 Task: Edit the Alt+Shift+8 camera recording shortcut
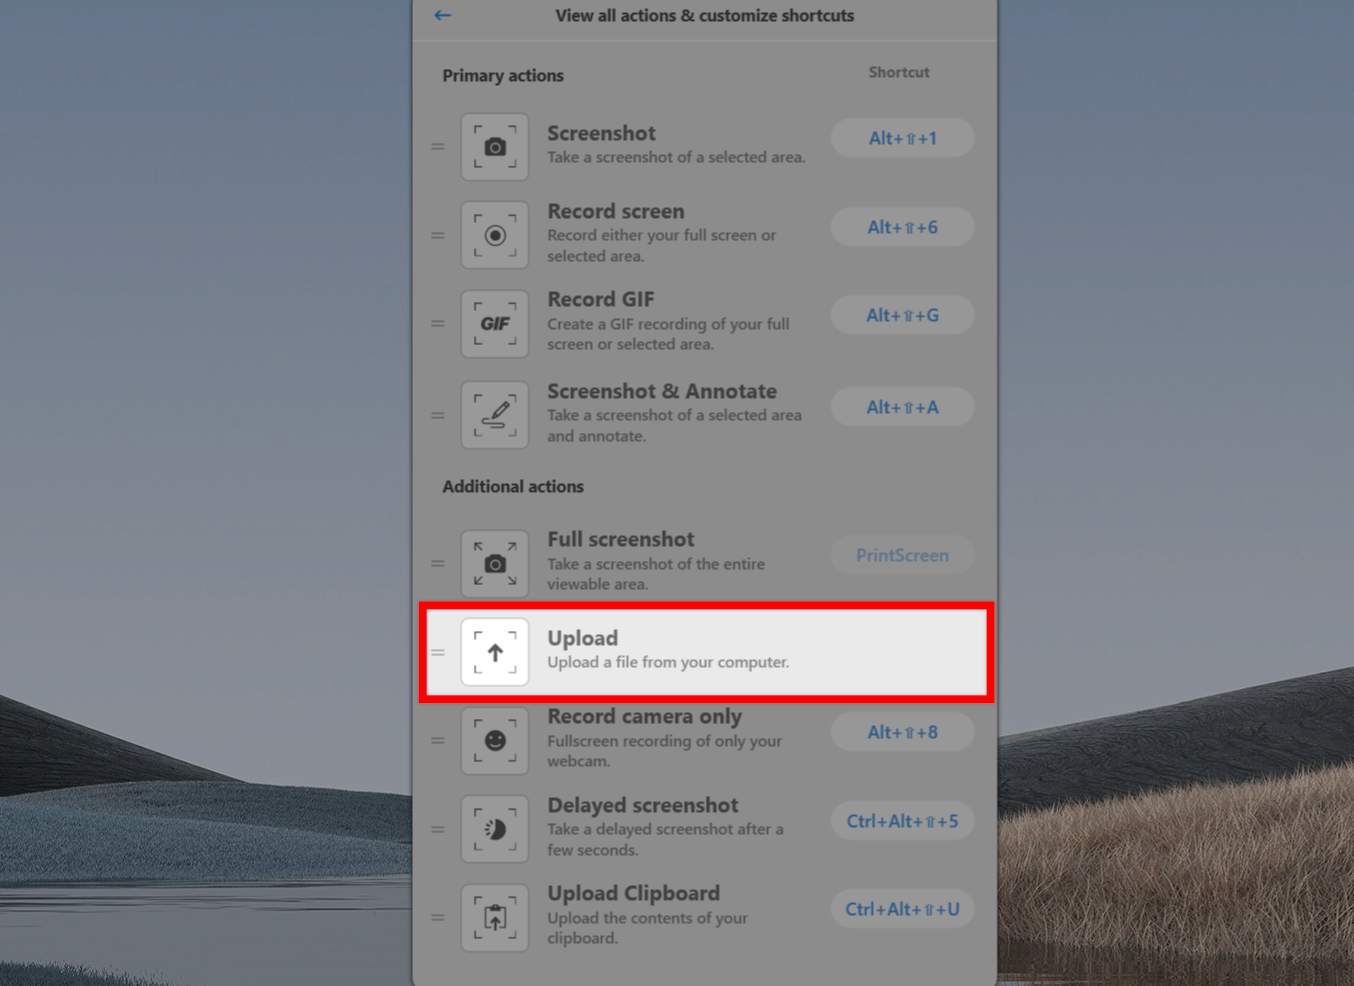coord(902,732)
